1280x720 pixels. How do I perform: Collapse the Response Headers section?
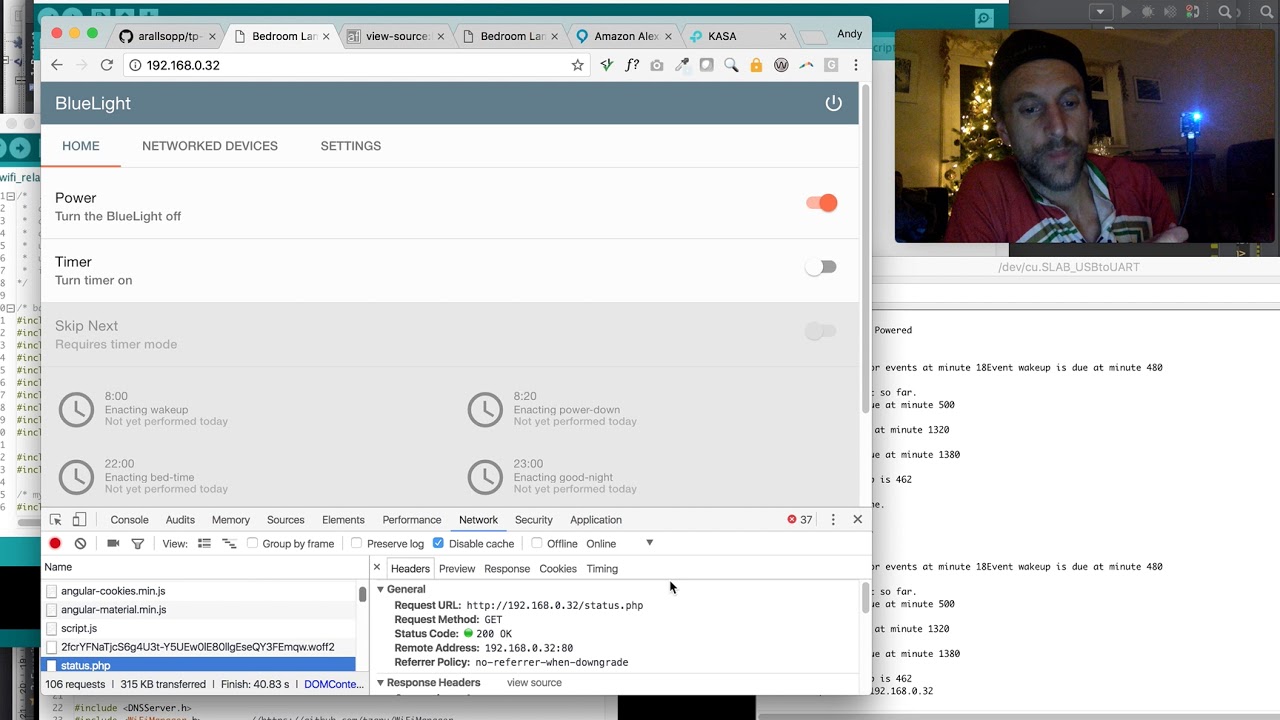(x=380, y=683)
